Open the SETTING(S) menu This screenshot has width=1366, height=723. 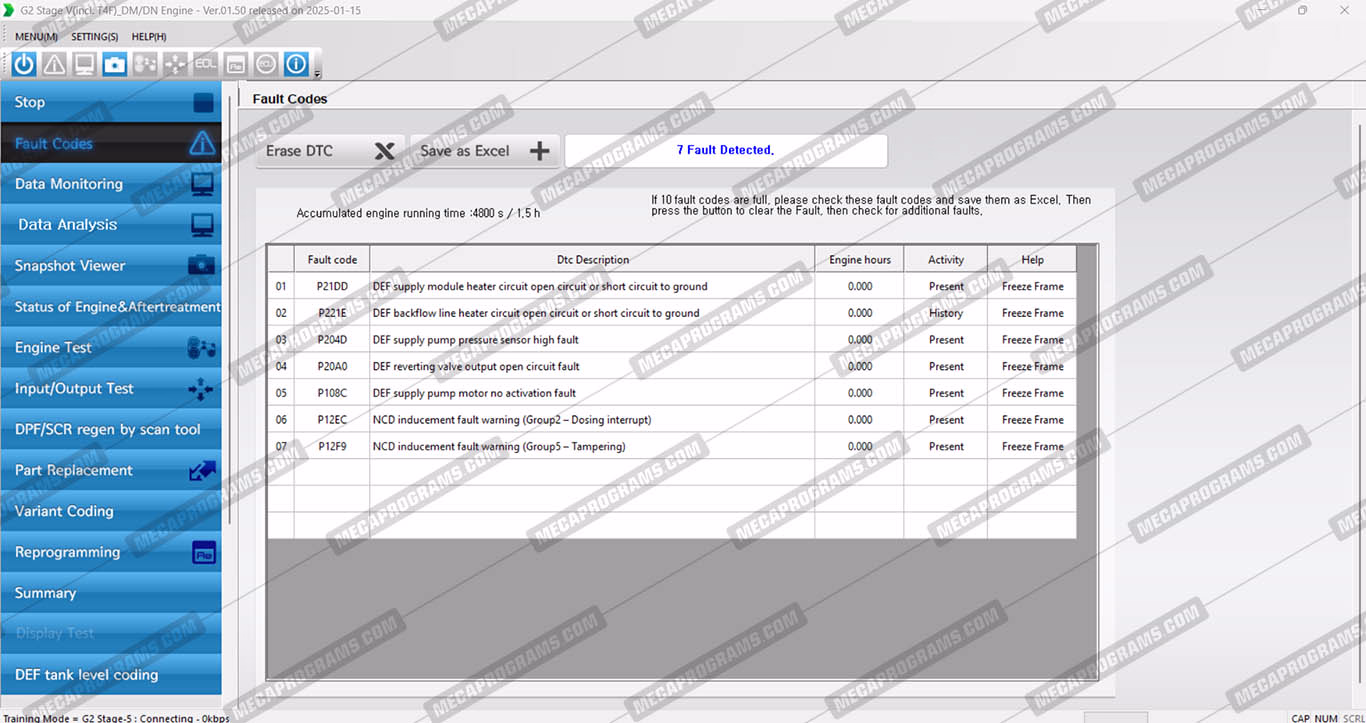pos(94,37)
